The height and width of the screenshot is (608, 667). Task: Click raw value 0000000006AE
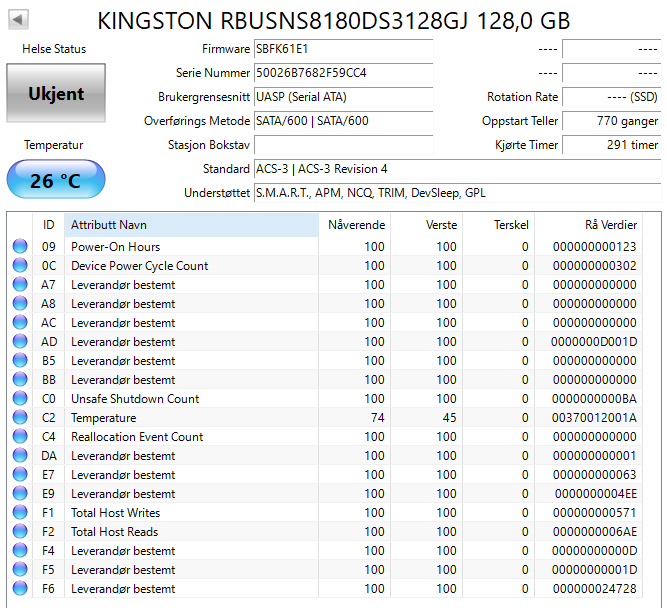coord(595,532)
